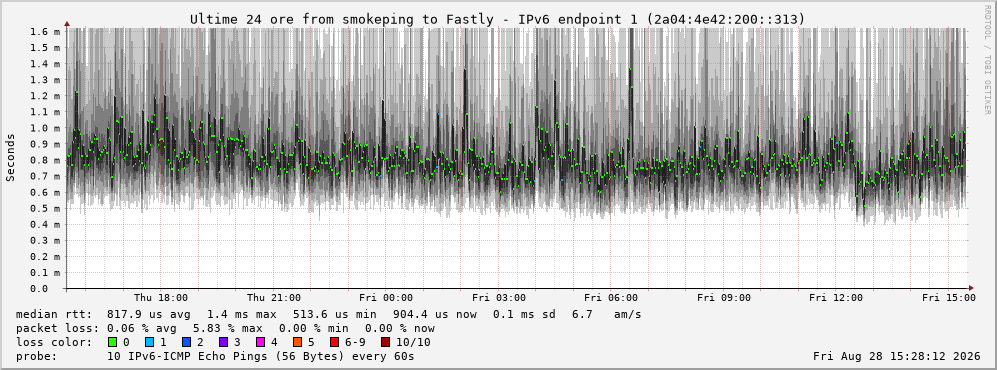Click the Fri Aug 28 15:28:12 2026 timestamp
Image resolution: width=997 pixels, height=370 pixels.
coord(897,356)
